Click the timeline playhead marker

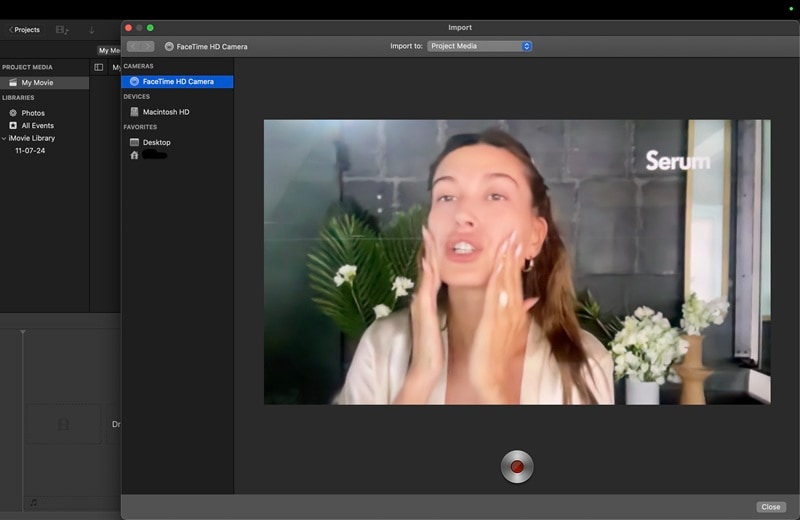coord(22,332)
